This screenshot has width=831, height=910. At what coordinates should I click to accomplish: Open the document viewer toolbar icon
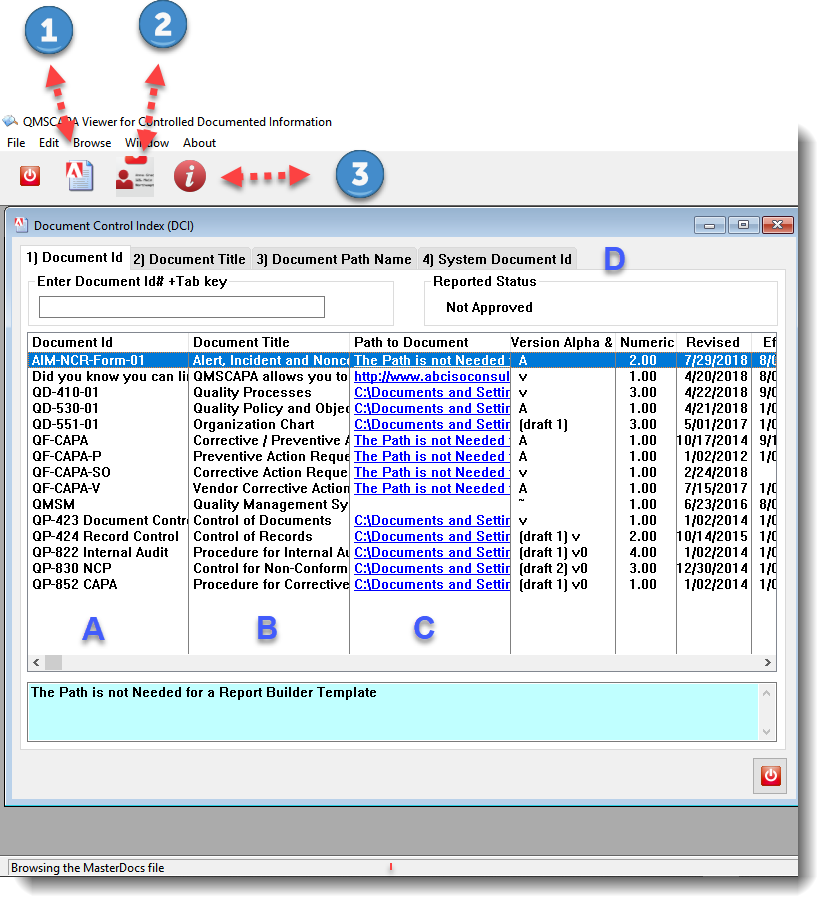pyautogui.click(x=79, y=175)
